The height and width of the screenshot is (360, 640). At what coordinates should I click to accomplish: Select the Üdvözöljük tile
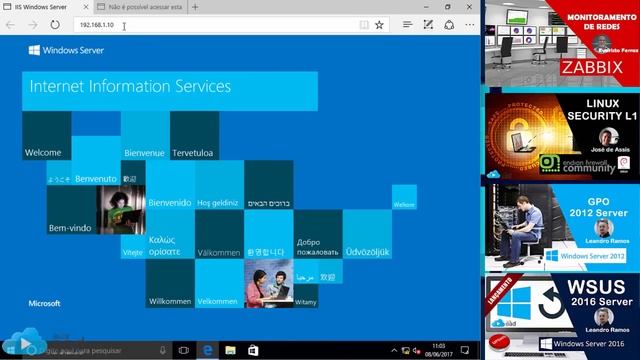pos(367,234)
